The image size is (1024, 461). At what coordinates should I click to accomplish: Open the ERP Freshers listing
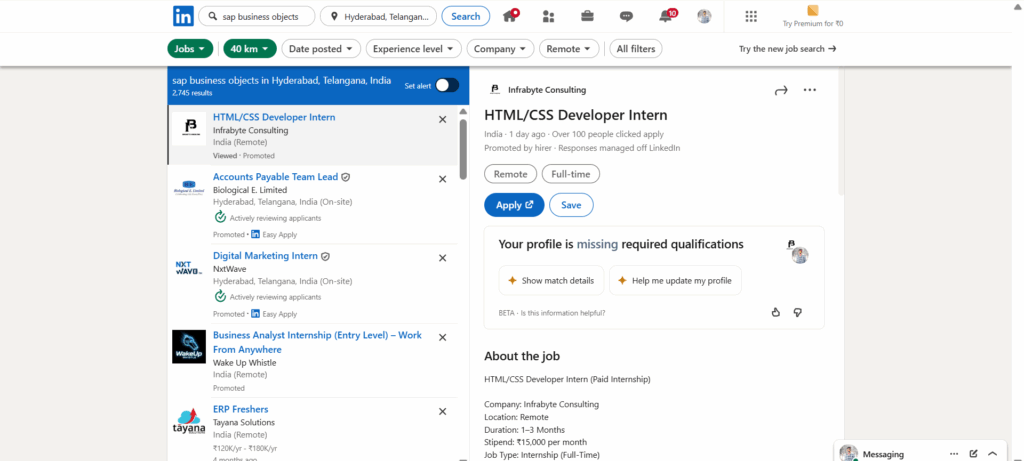240,409
